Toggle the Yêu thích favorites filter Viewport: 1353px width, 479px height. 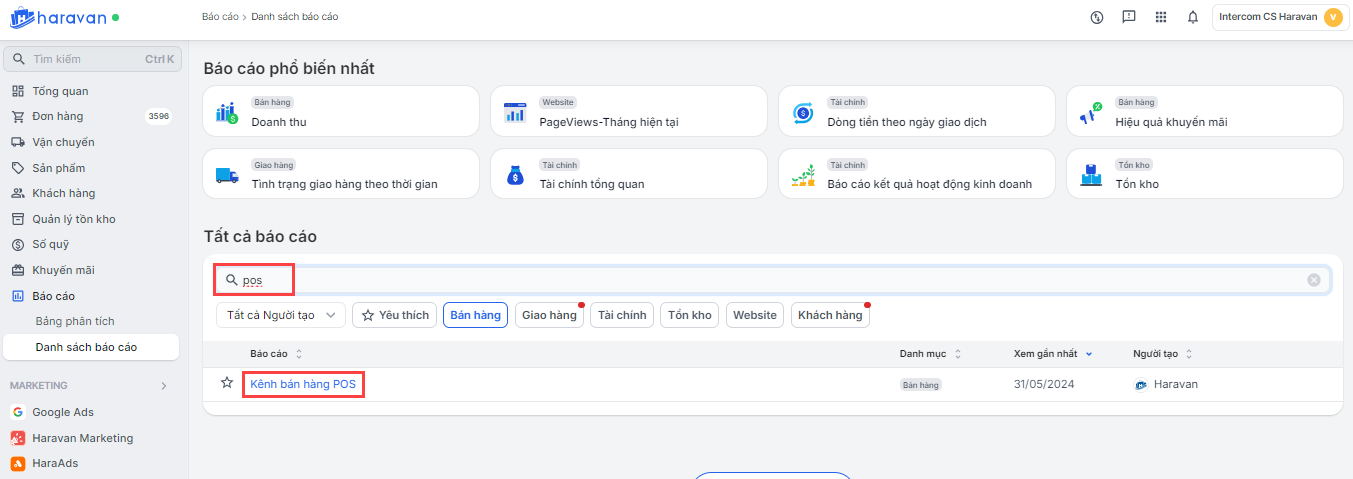pos(394,315)
